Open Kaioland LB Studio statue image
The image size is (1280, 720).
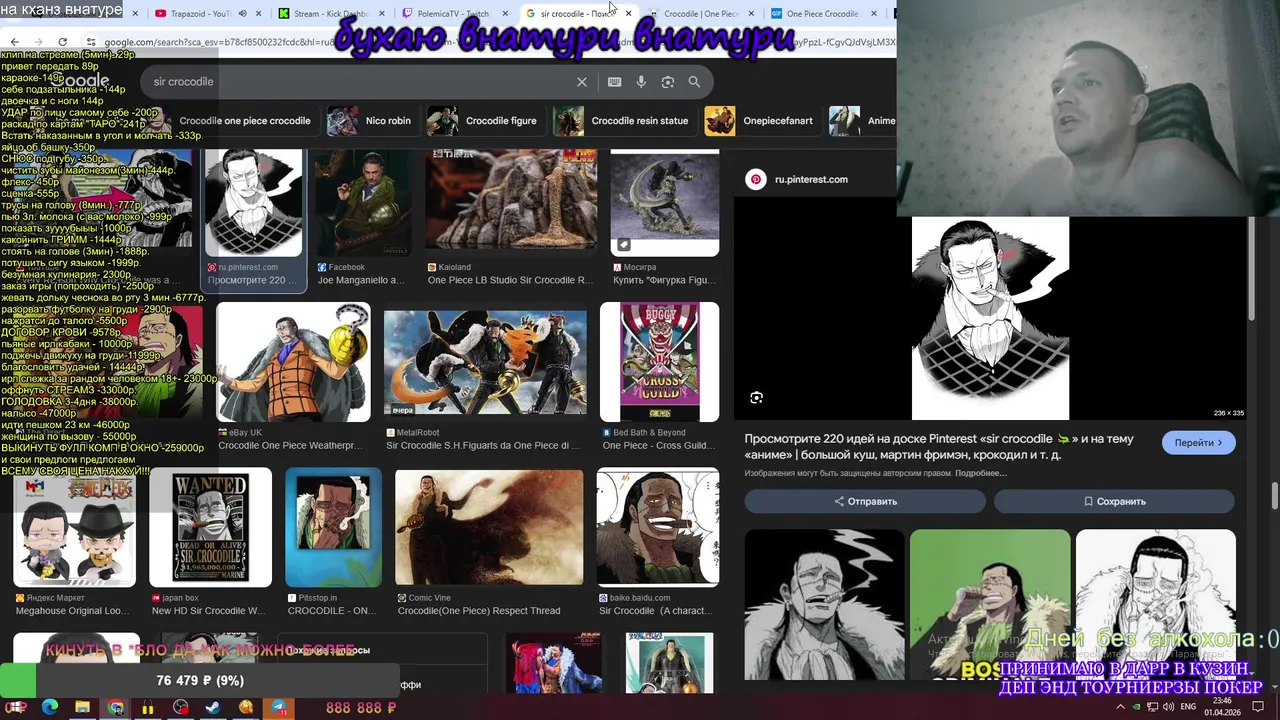click(511, 200)
